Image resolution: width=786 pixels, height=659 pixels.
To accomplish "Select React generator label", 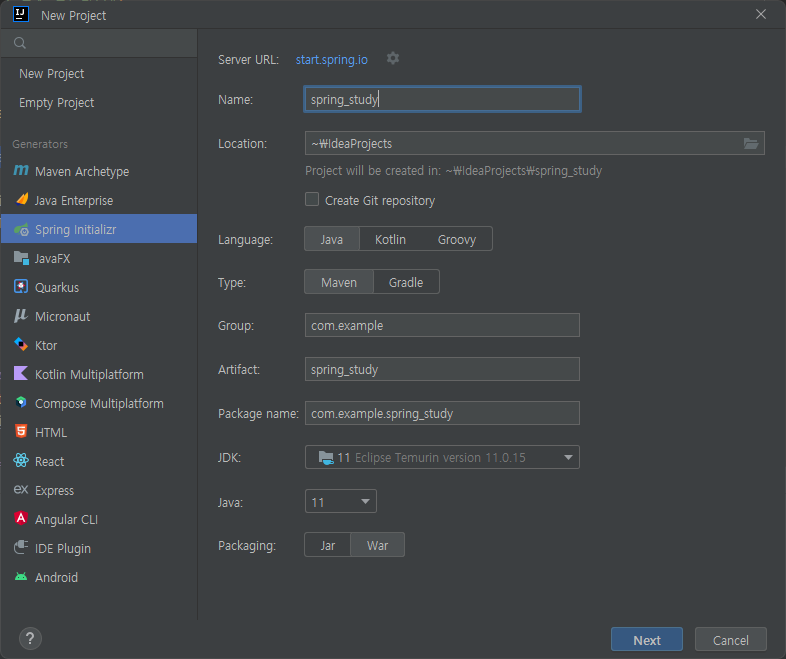I will point(49,461).
